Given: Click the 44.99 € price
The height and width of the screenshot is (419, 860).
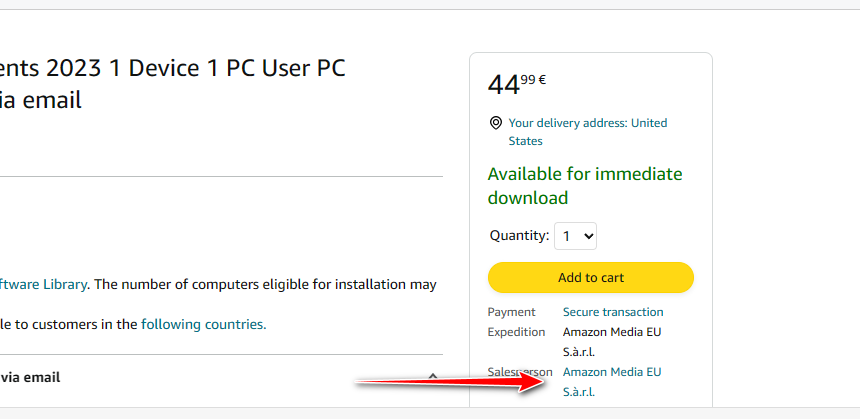Looking at the screenshot, I should click(517, 84).
